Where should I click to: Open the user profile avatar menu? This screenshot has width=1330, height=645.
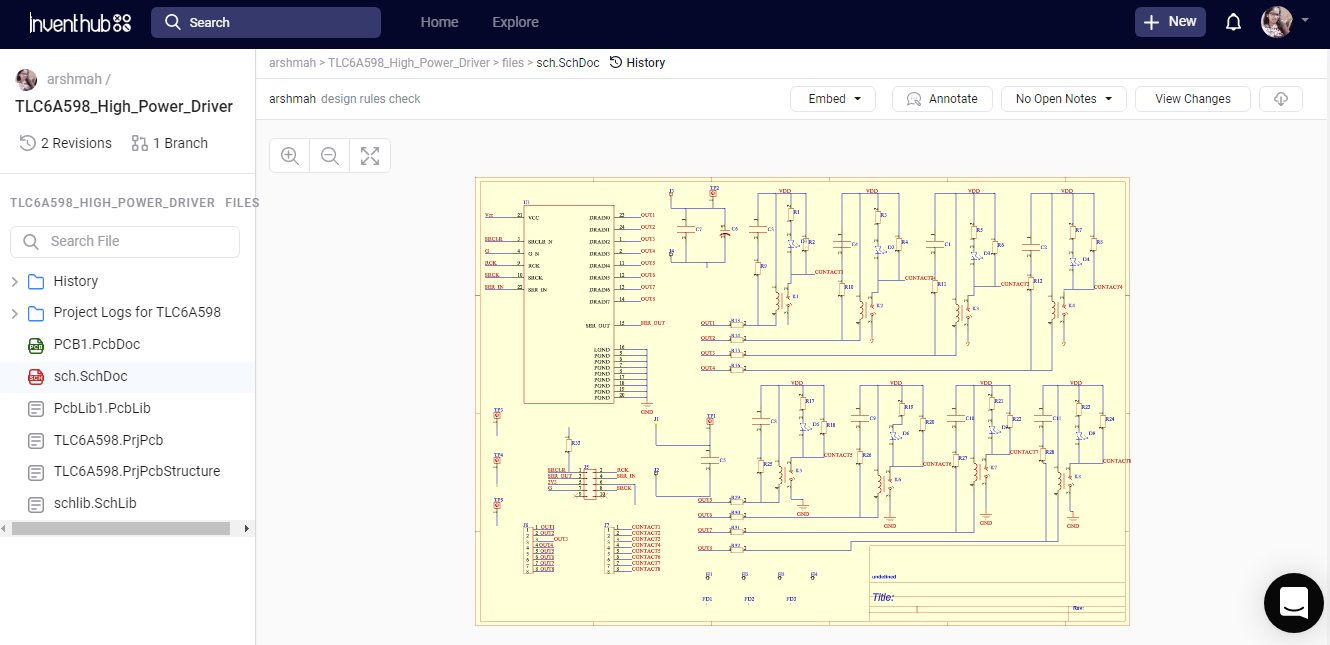[1277, 22]
